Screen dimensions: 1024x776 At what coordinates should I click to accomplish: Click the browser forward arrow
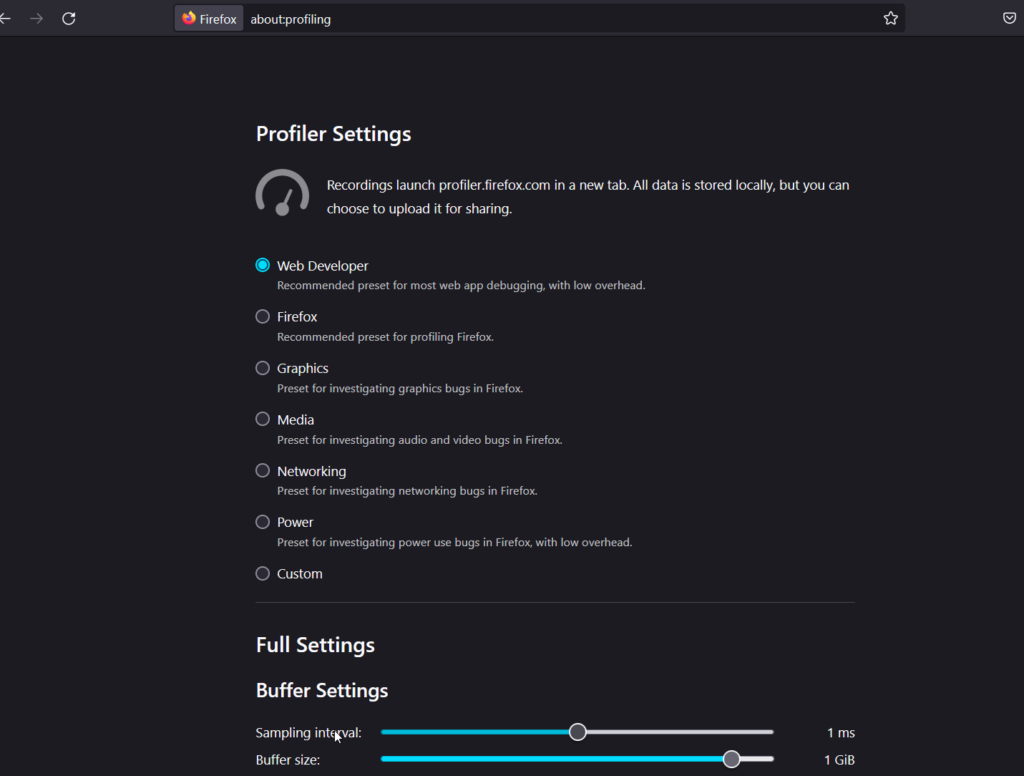tap(36, 18)
